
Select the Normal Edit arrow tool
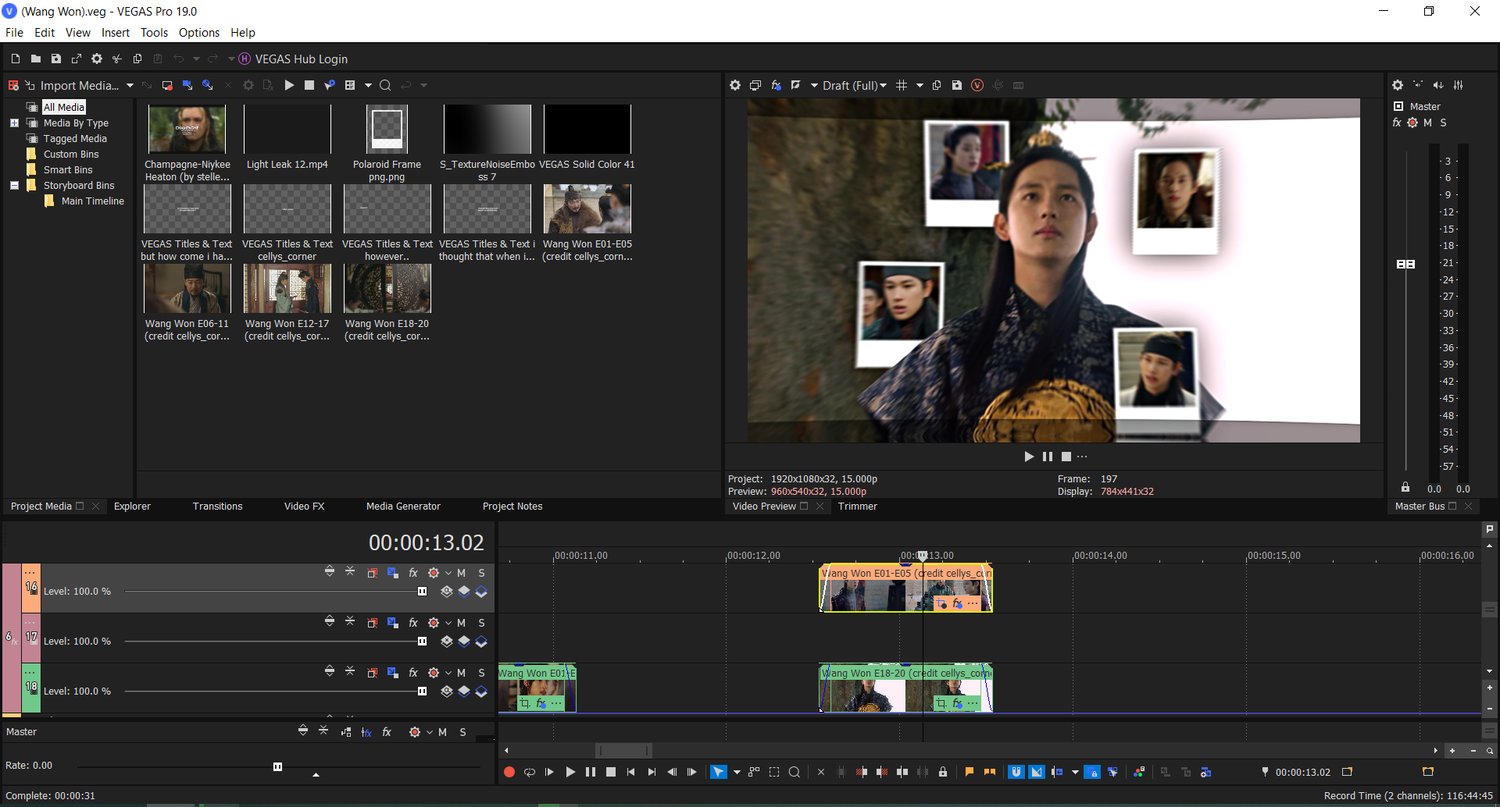pyautogui.click(x=718, y=772)
